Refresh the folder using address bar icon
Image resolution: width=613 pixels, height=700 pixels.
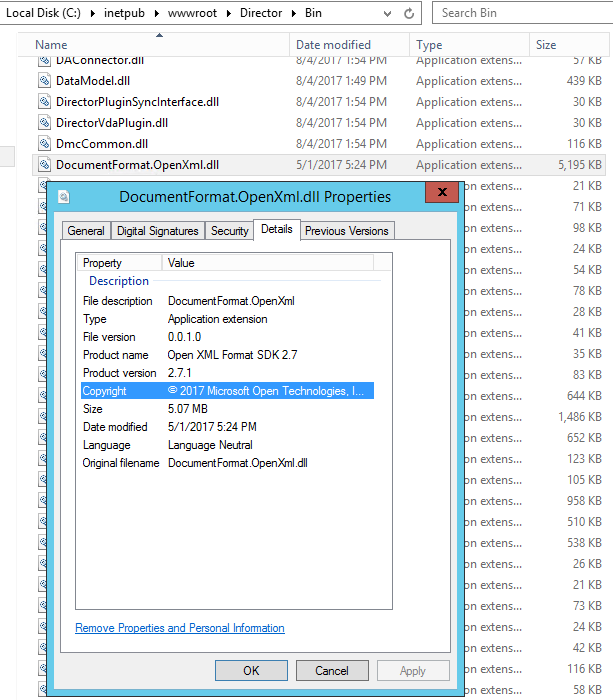[x=410, y=13]
